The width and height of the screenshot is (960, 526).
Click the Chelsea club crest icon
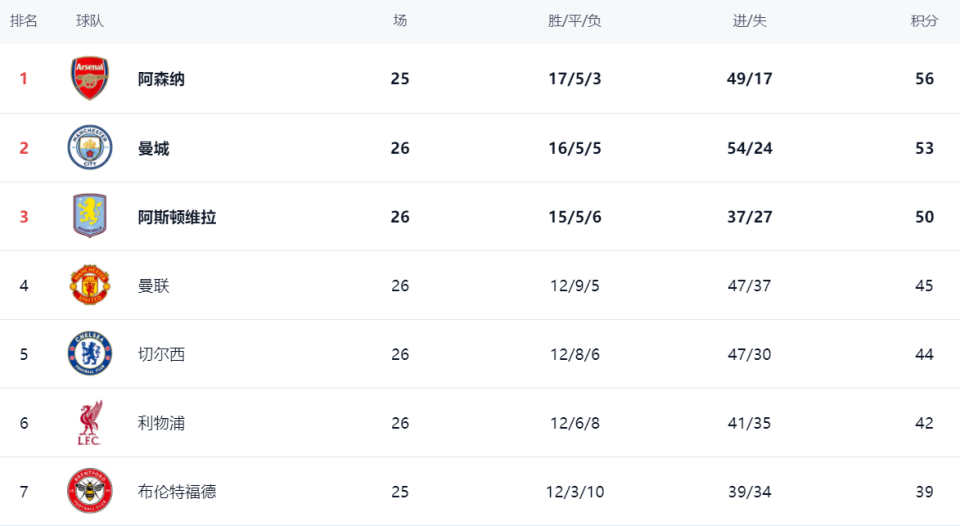[90, 354]
